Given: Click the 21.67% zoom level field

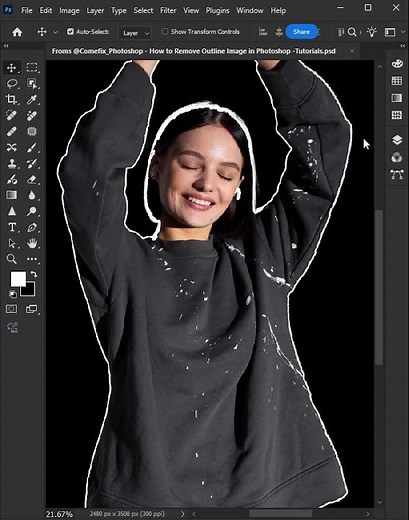Looking at the screenshot, I should pos(59,514).
